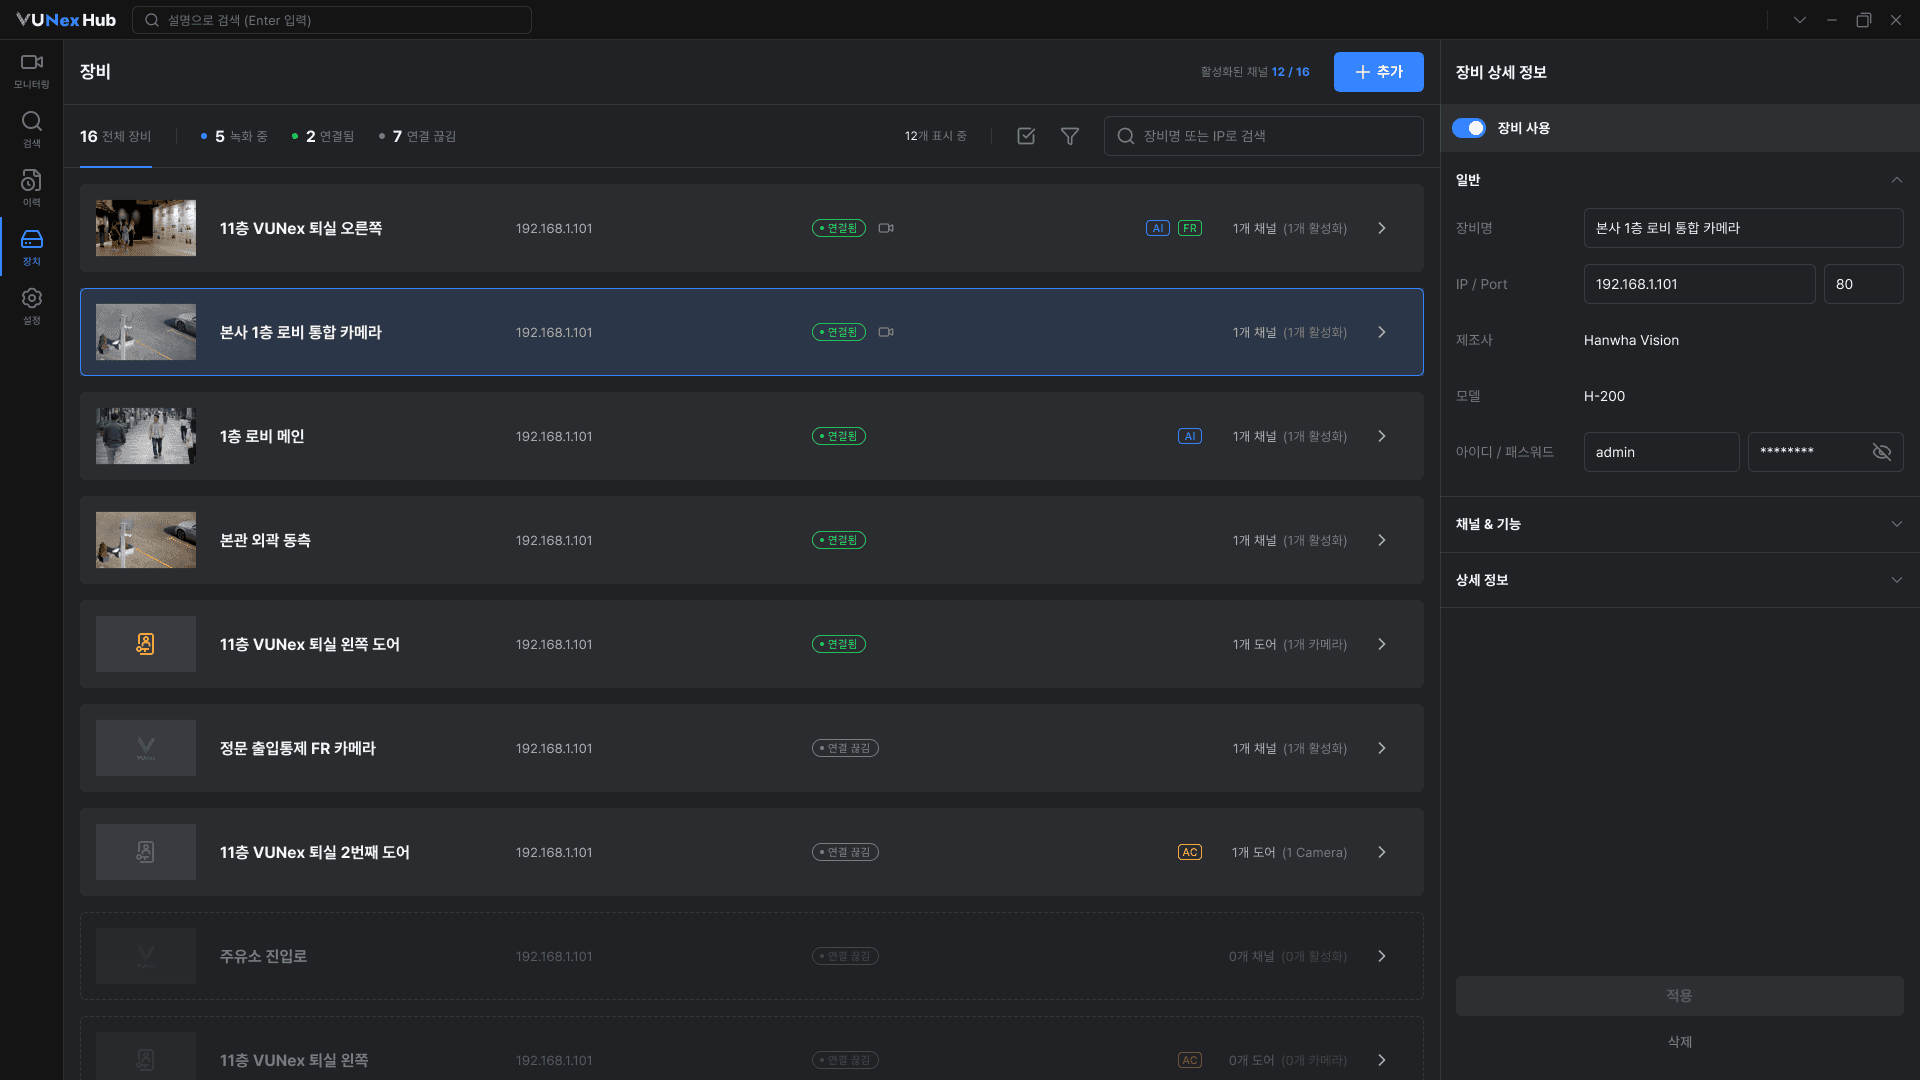Select the 11층 VUNex 퇴실 왼쪽 도어 row name
The height and width of the screenshot is (1080, 1920).
pyautogui.click(x=310, y=644)
